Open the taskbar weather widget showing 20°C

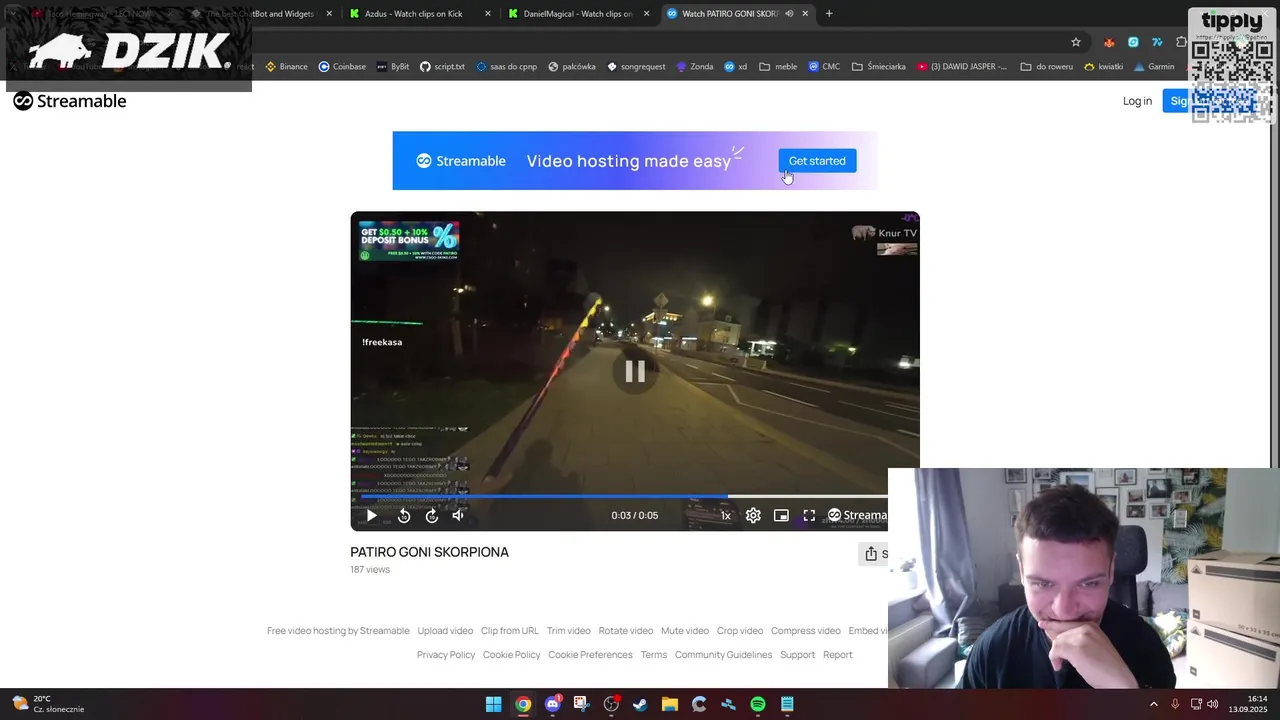[x=48, y=704]
